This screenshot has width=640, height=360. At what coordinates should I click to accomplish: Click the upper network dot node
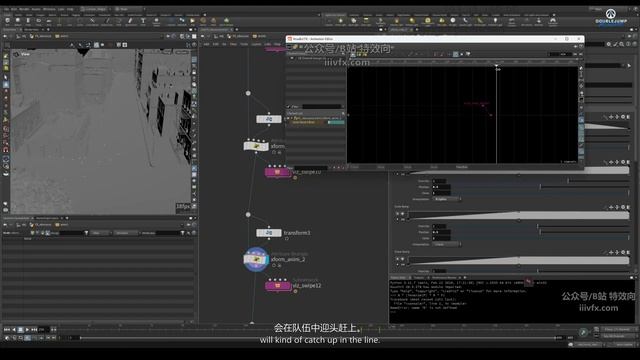(248, 93)
